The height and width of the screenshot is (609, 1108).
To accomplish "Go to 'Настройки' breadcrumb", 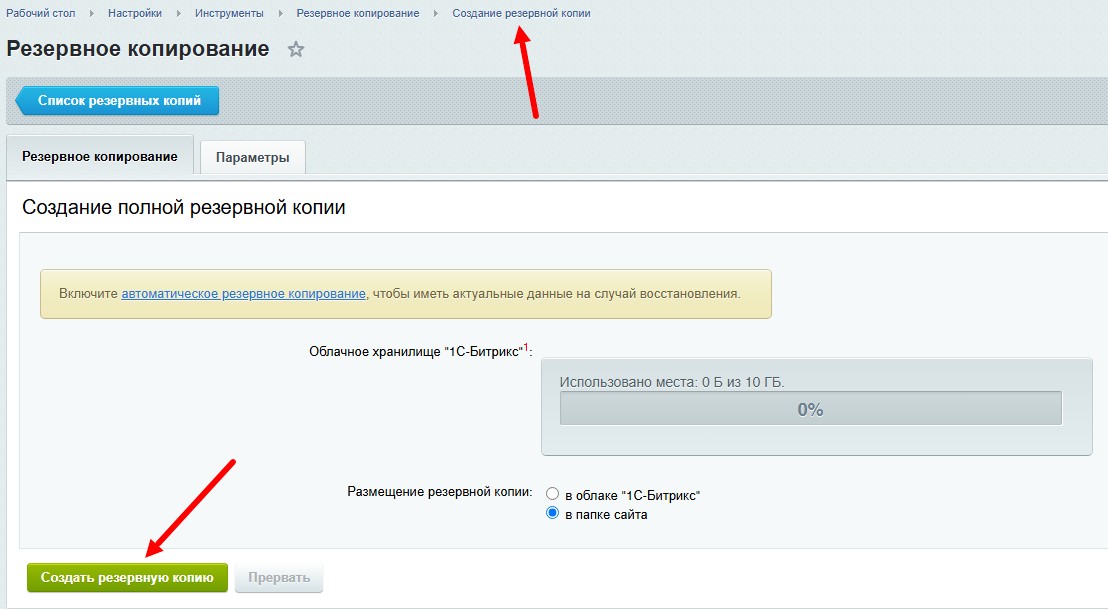I will (135, 13).
